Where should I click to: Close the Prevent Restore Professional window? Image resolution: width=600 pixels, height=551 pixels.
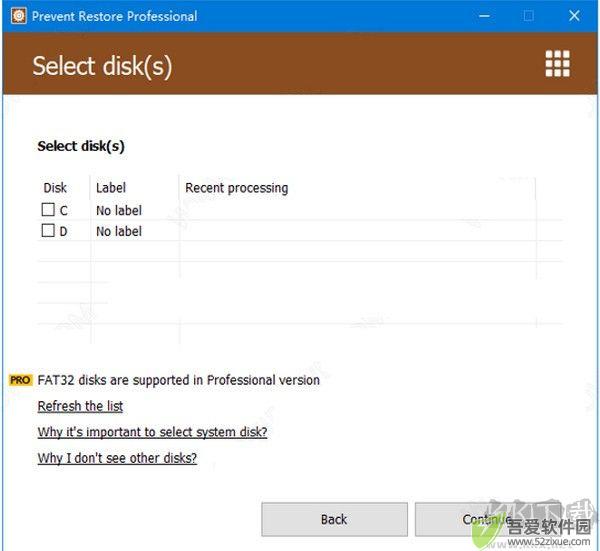click(574, 16)
